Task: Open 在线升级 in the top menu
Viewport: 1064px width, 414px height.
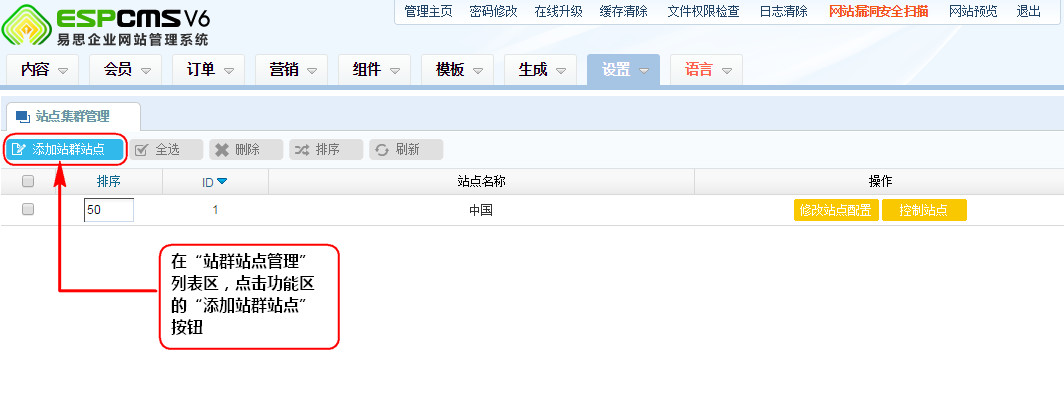Action: coord(558,12)
